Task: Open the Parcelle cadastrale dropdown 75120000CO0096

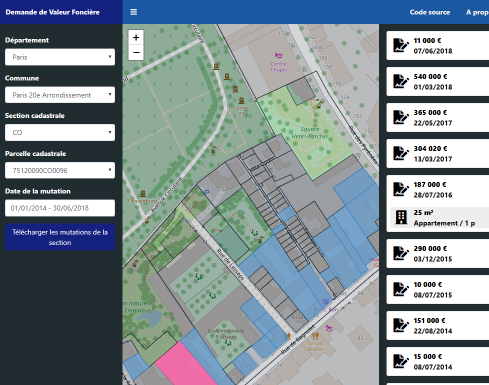Action: coord(60,170)
